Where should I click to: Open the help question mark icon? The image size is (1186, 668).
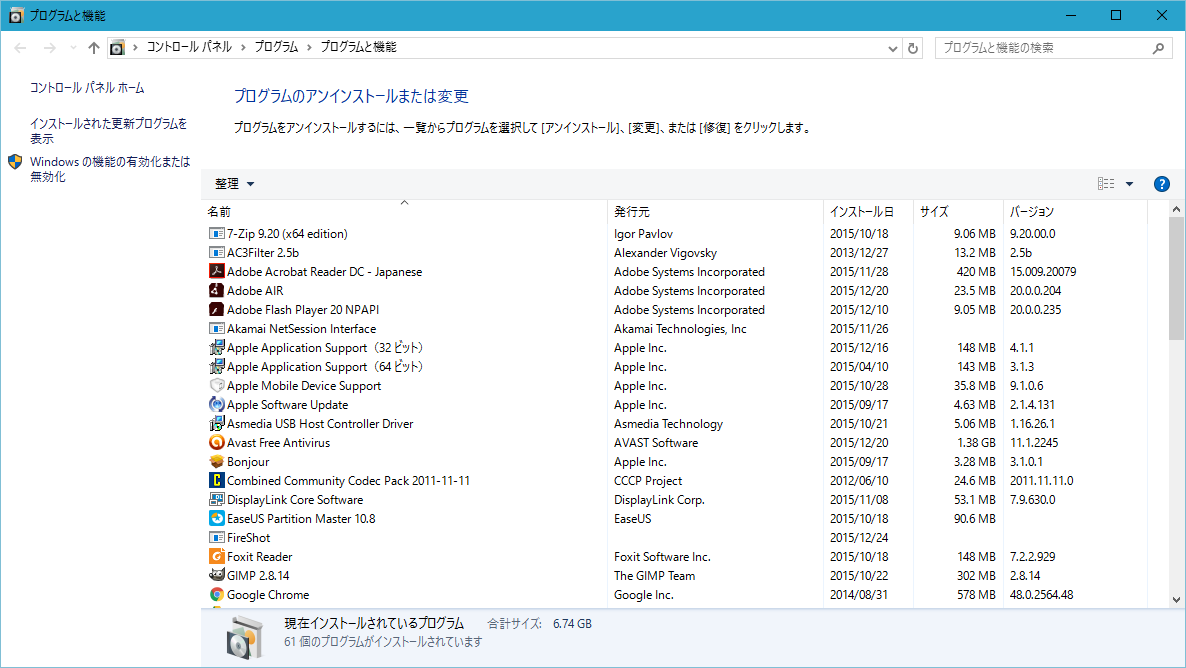(1162, 184)
